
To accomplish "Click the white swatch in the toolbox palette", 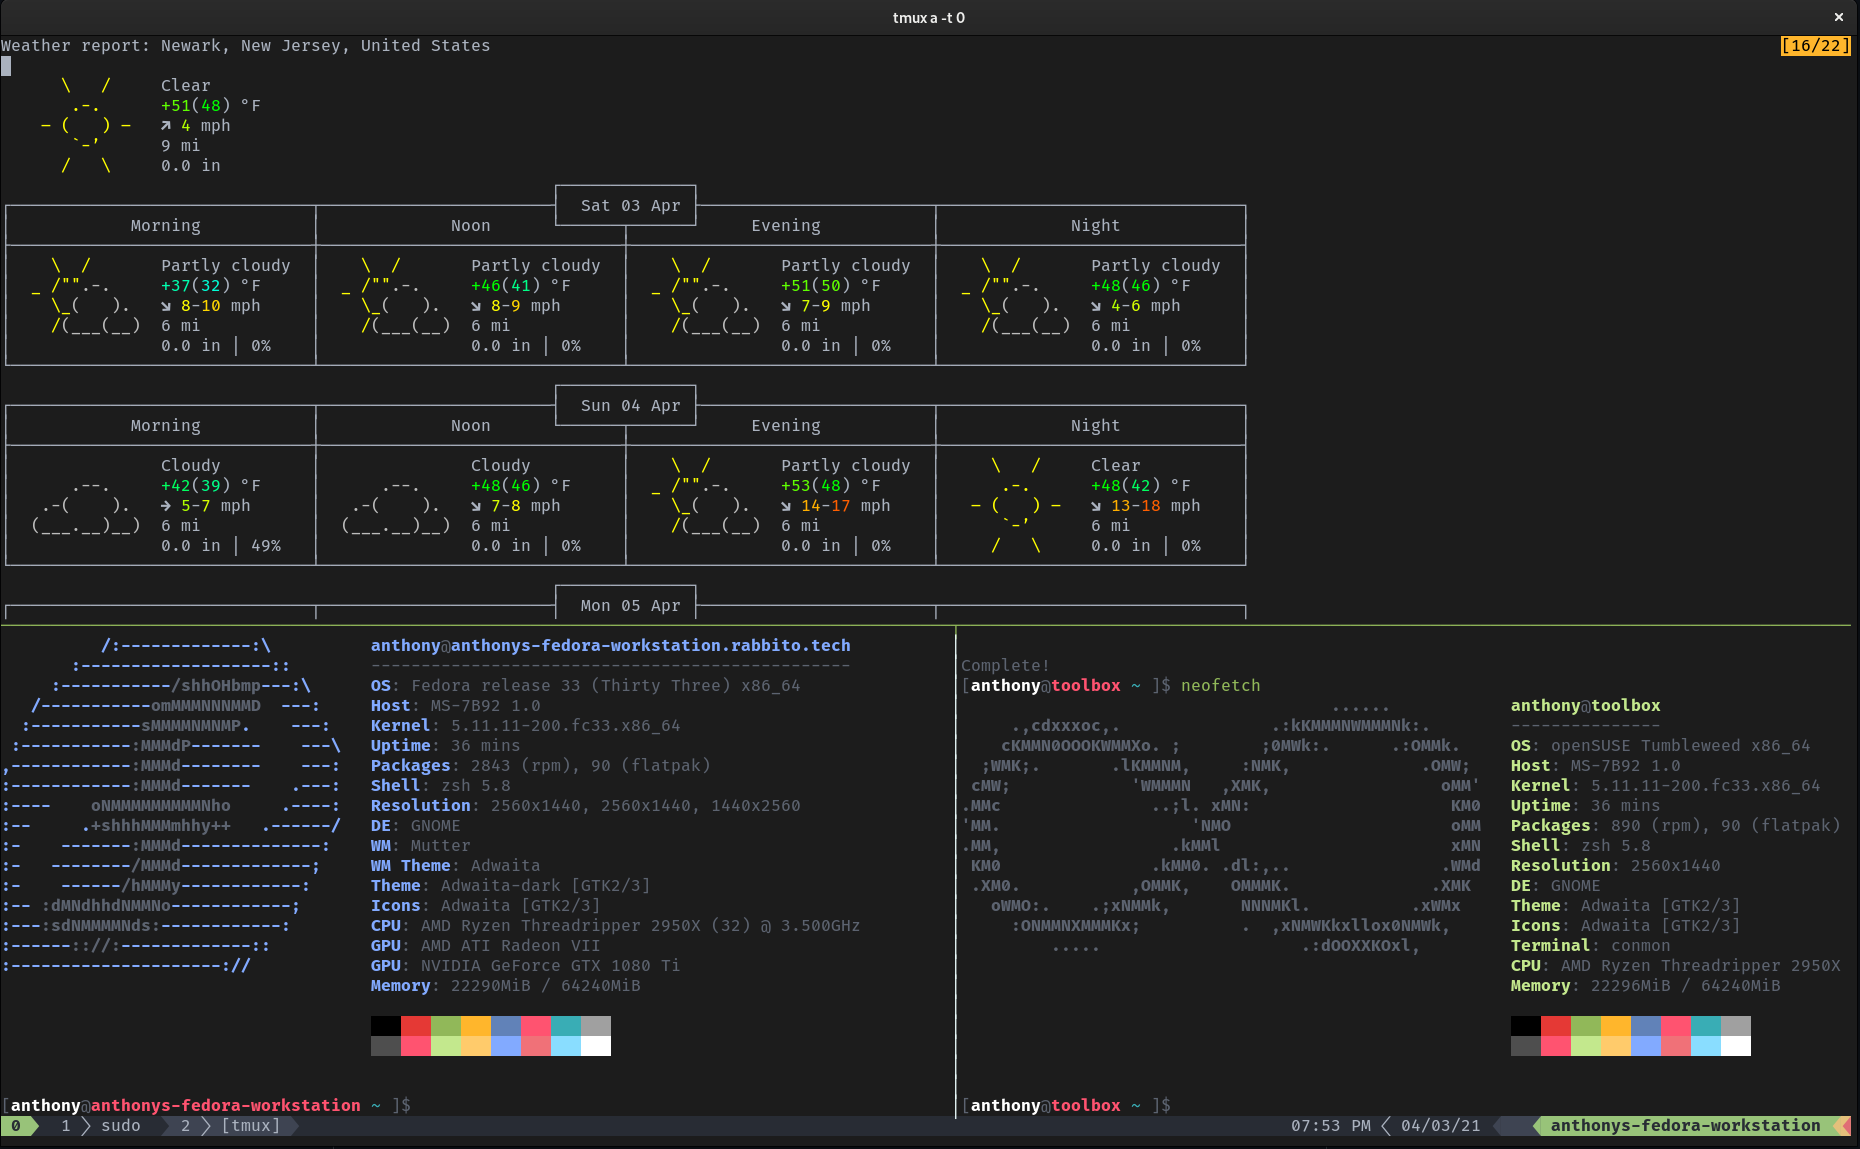I will tap(1736, 1046).
